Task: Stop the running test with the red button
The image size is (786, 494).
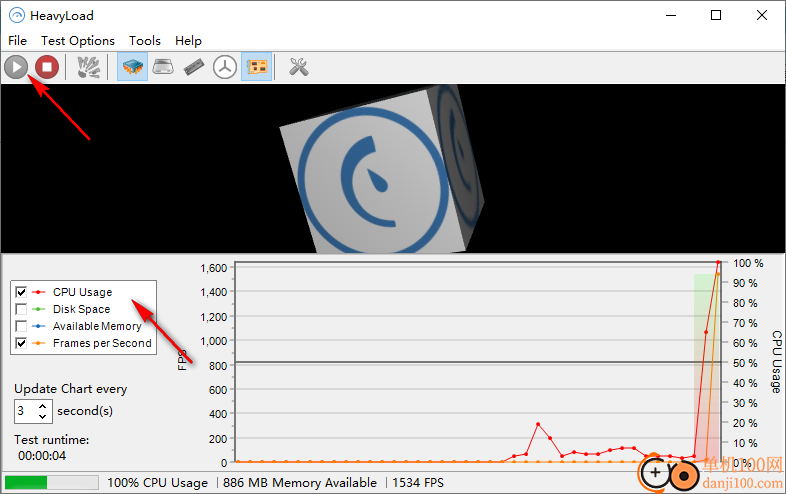Action: click(47, 67)
